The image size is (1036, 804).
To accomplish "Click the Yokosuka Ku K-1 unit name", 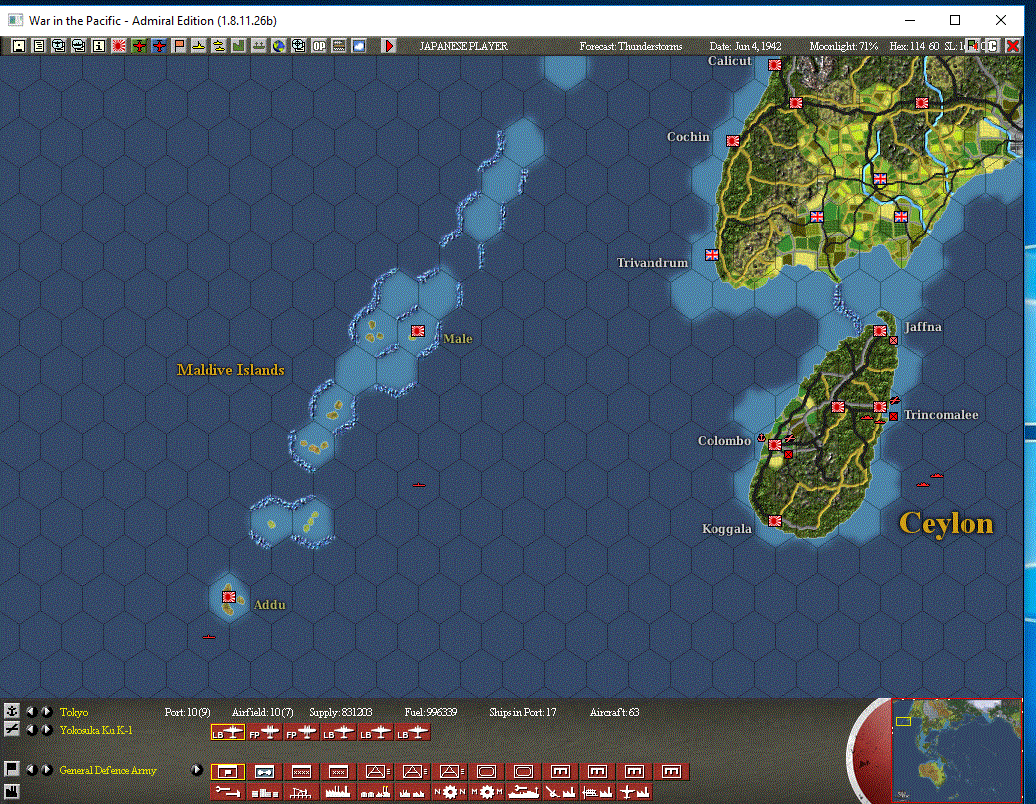I will (96, 730).
